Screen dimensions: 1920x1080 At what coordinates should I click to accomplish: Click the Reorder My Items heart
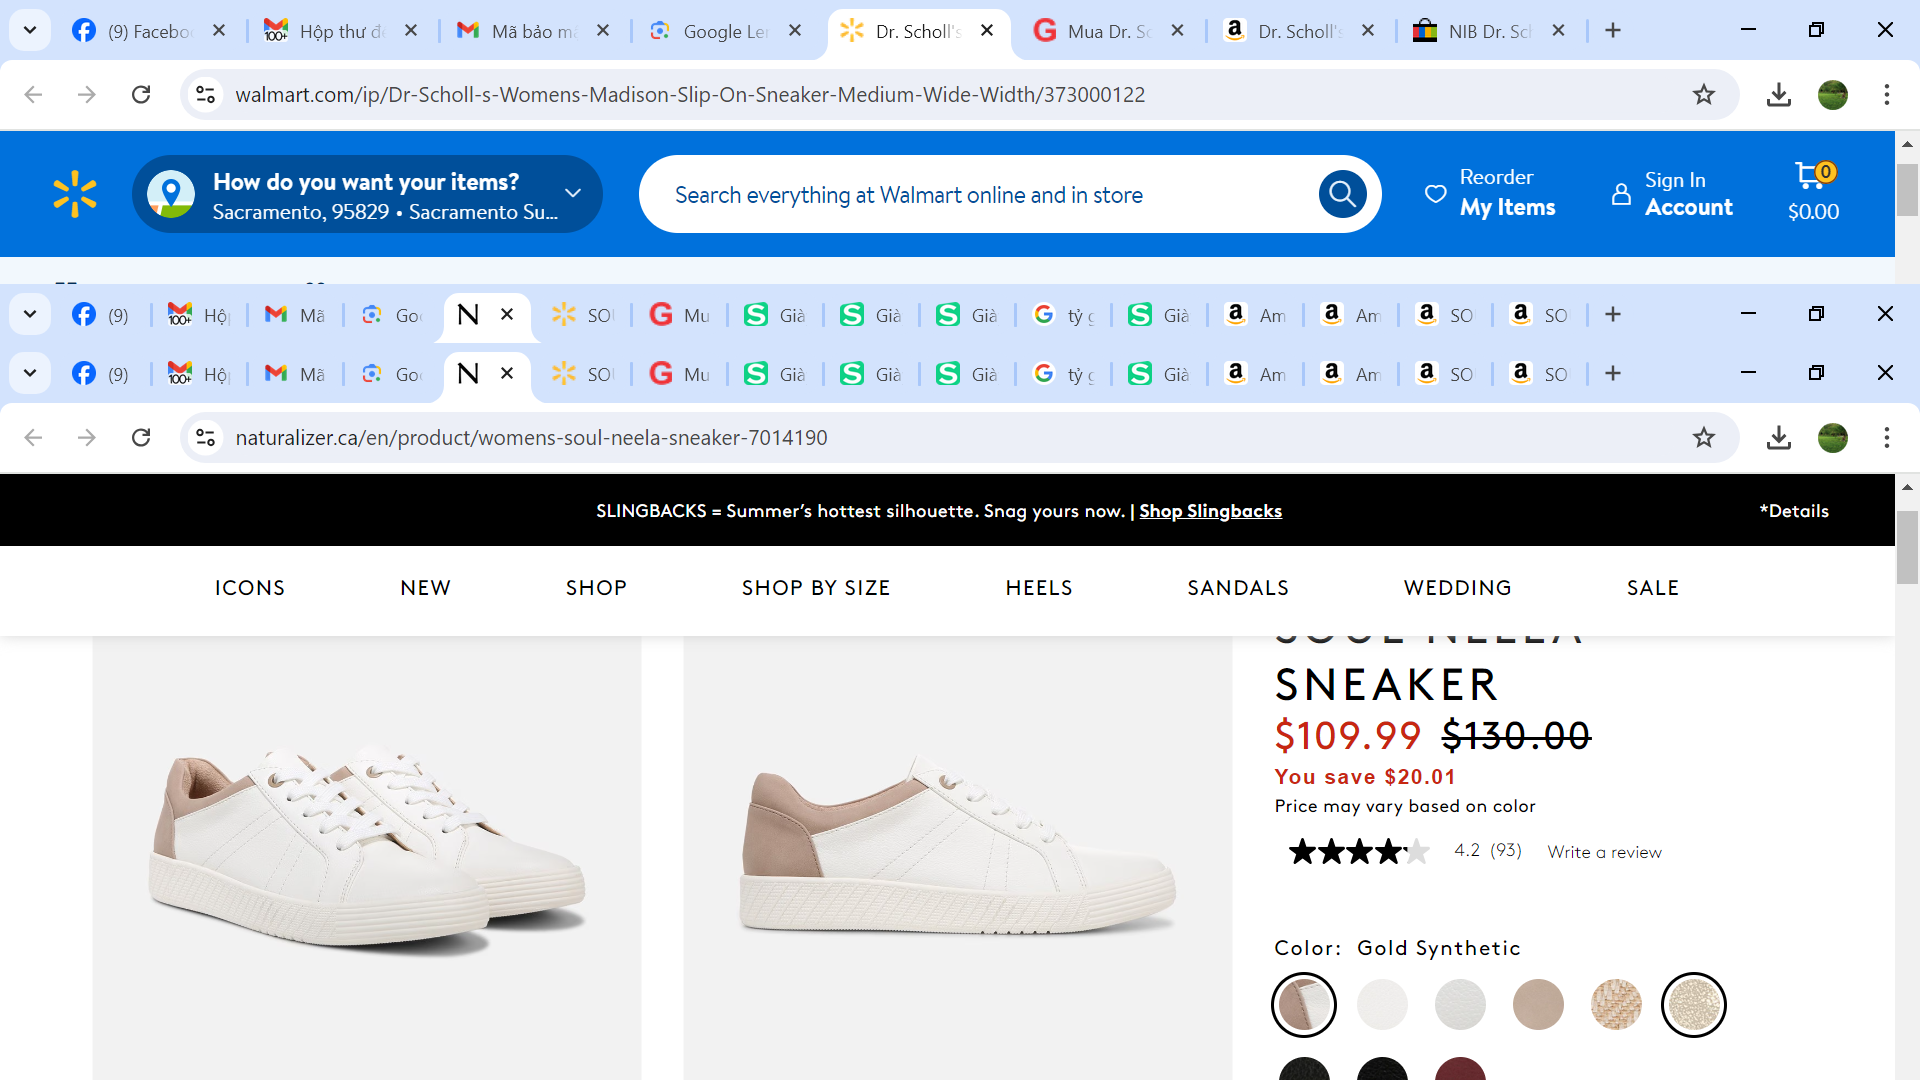tap(1435, 194)
